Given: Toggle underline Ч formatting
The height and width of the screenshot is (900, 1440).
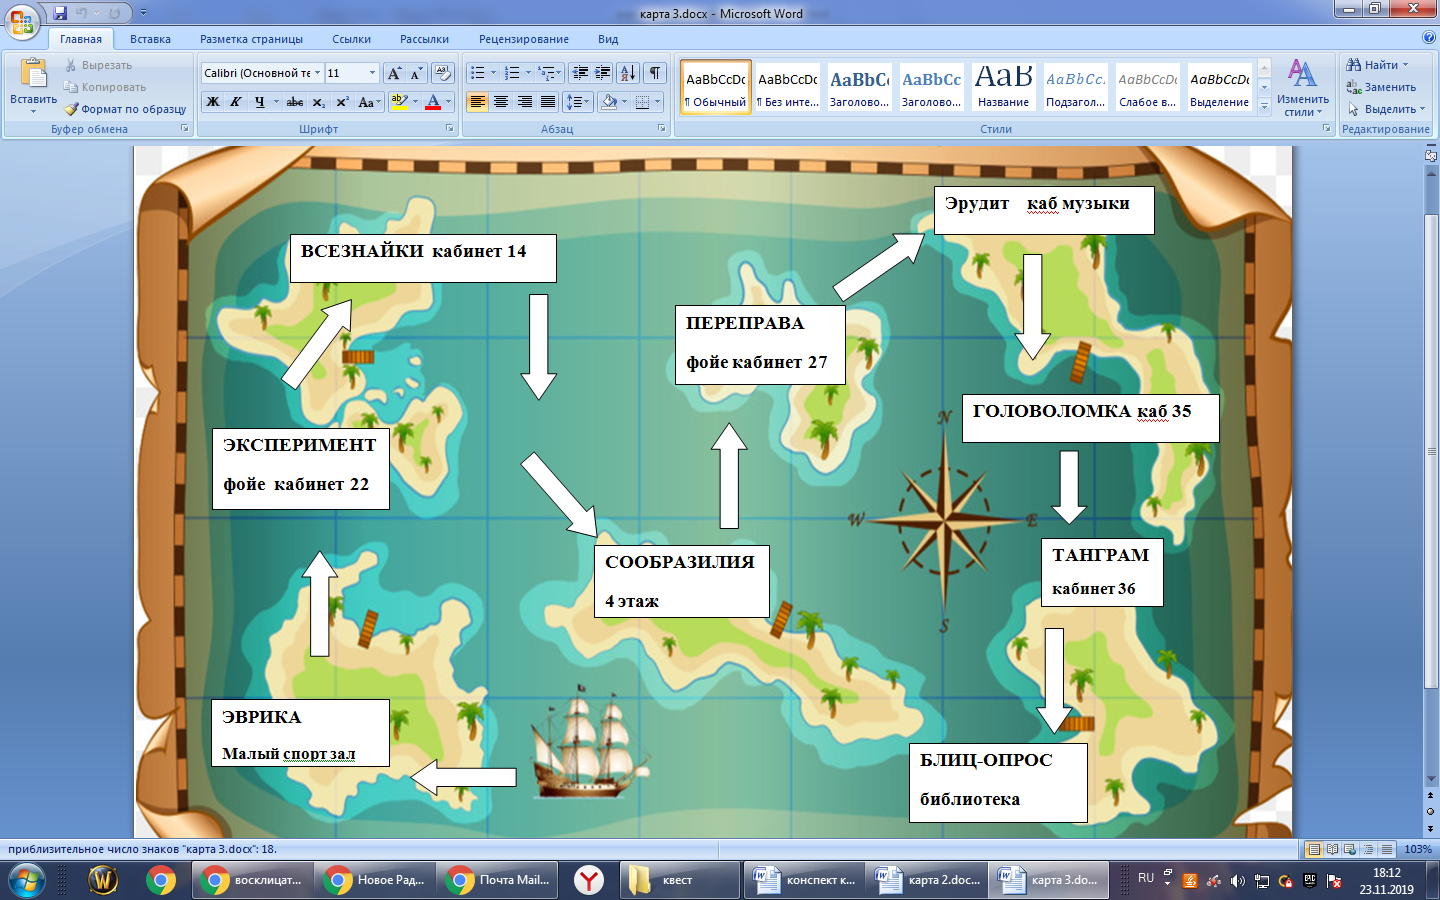Looking at the screenshot, I should tap(260, 102).
